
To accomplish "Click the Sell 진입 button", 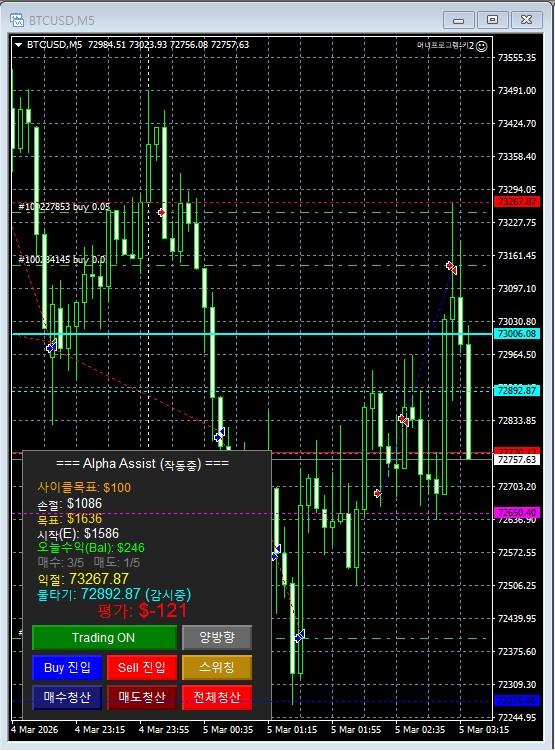I will 142,667.
